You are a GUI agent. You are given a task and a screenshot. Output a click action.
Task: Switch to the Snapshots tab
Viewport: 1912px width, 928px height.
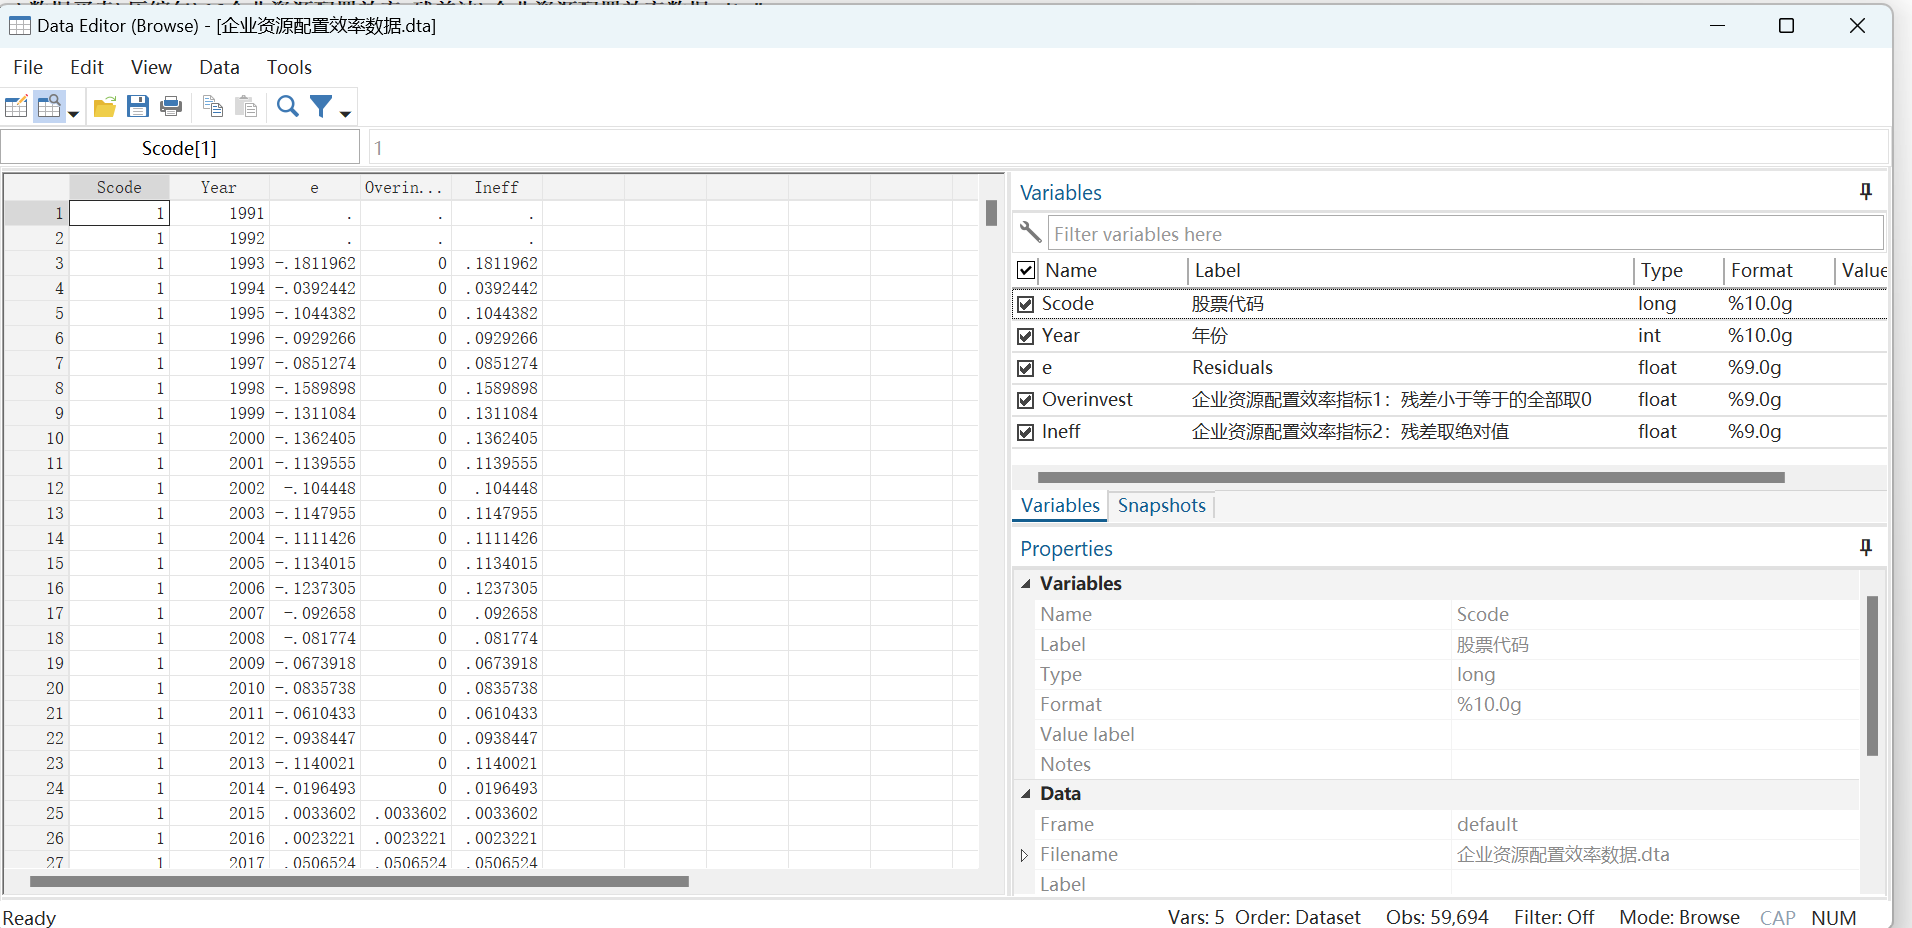(1161, 506)
